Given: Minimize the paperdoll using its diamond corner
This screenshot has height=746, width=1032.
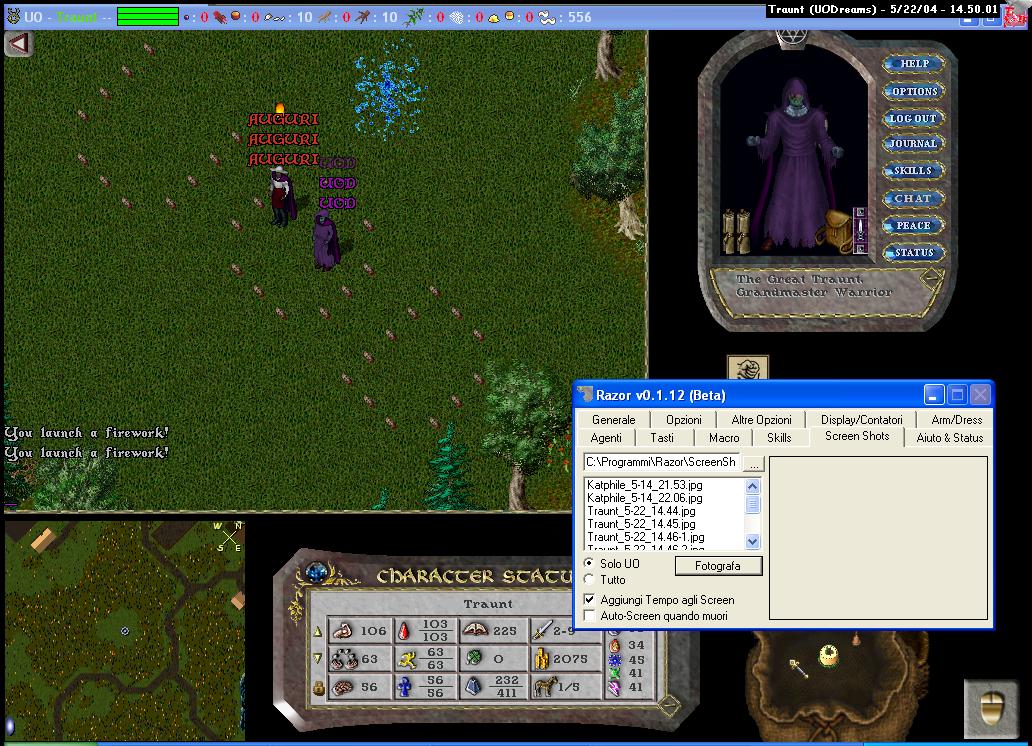Looking at the screenshot, I should (x=931, y=279).
